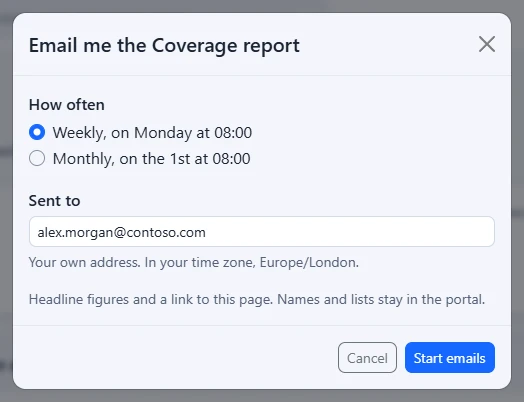Click the 'How often' heading
This screenshot has height=402, width=524.
click(x=67, y=105)
